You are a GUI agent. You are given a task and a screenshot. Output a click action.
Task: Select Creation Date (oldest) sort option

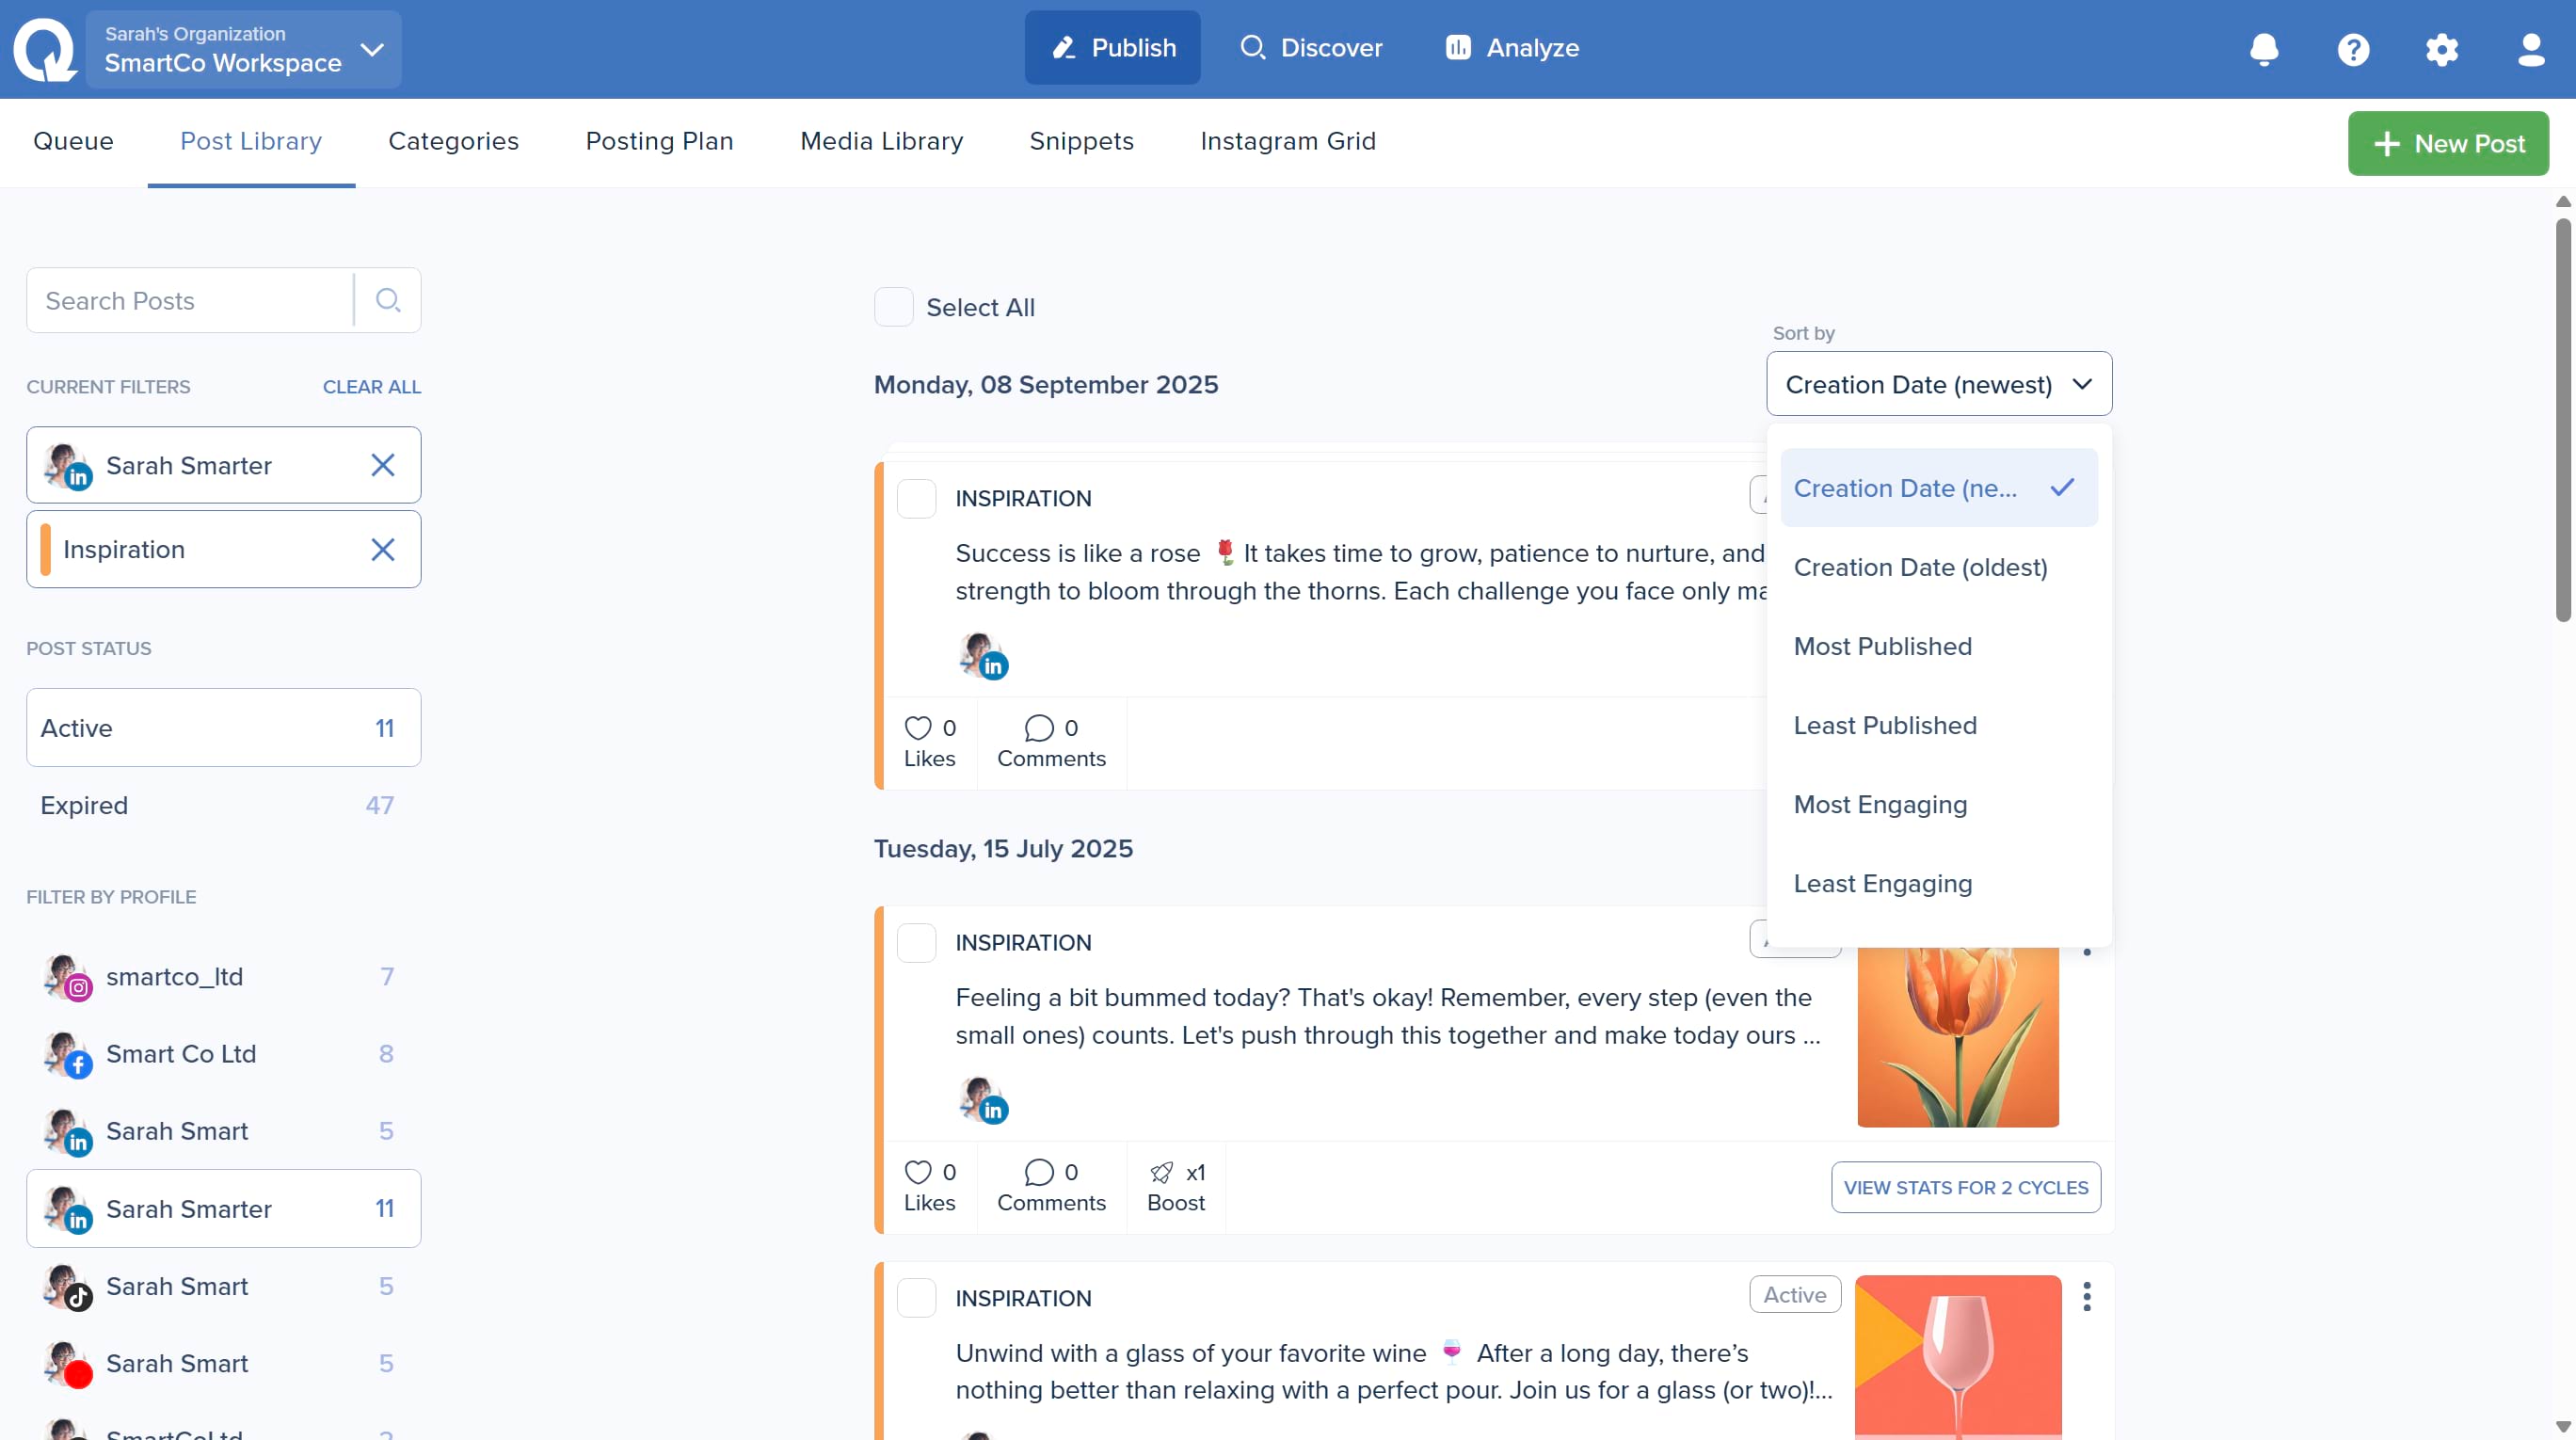[1920, 568]
